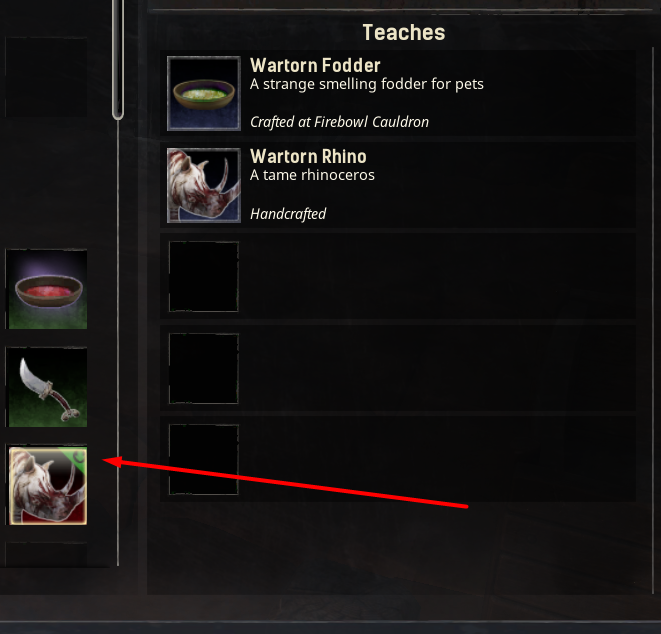Click the Teaches panel header
The height and width of the screenshot is (634, 661).
(404, 32)
